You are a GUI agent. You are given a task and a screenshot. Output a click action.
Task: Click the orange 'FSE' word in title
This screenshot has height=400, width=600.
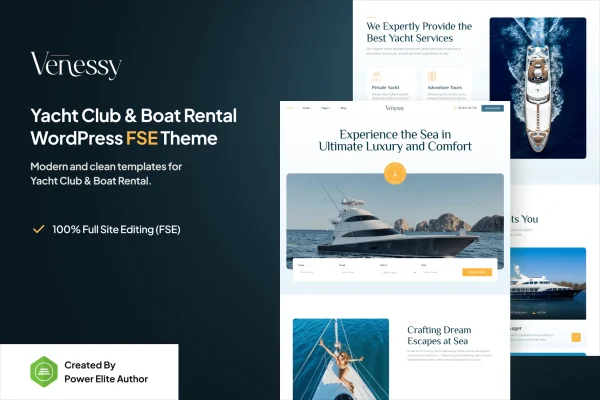click(142, 138)
